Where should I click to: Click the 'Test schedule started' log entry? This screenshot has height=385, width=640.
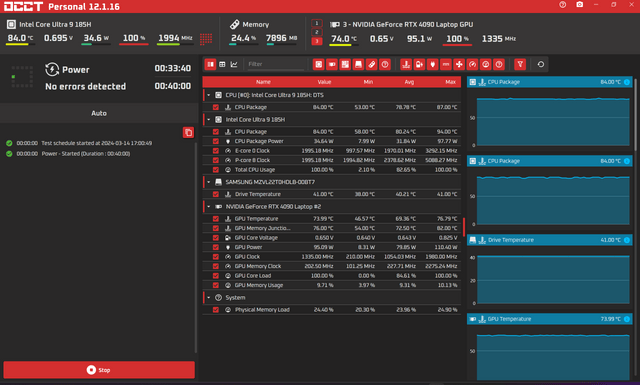click(97, 143)
